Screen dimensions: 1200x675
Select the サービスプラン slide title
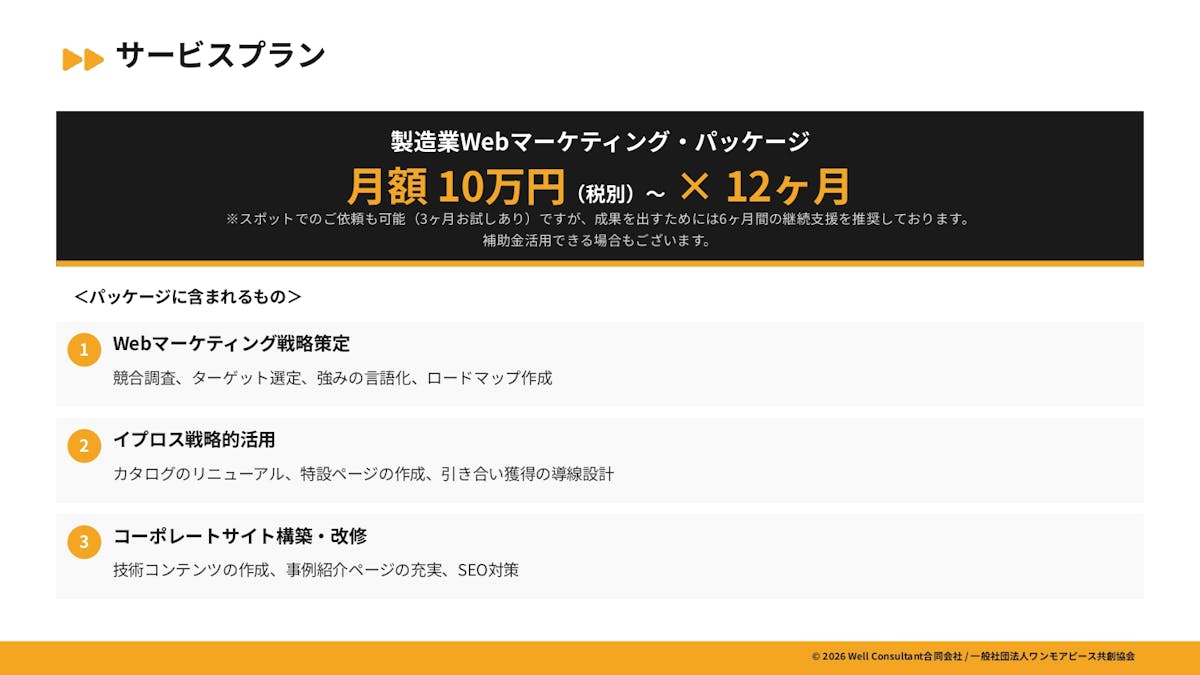pyautogui.click(x=220, y=55)
